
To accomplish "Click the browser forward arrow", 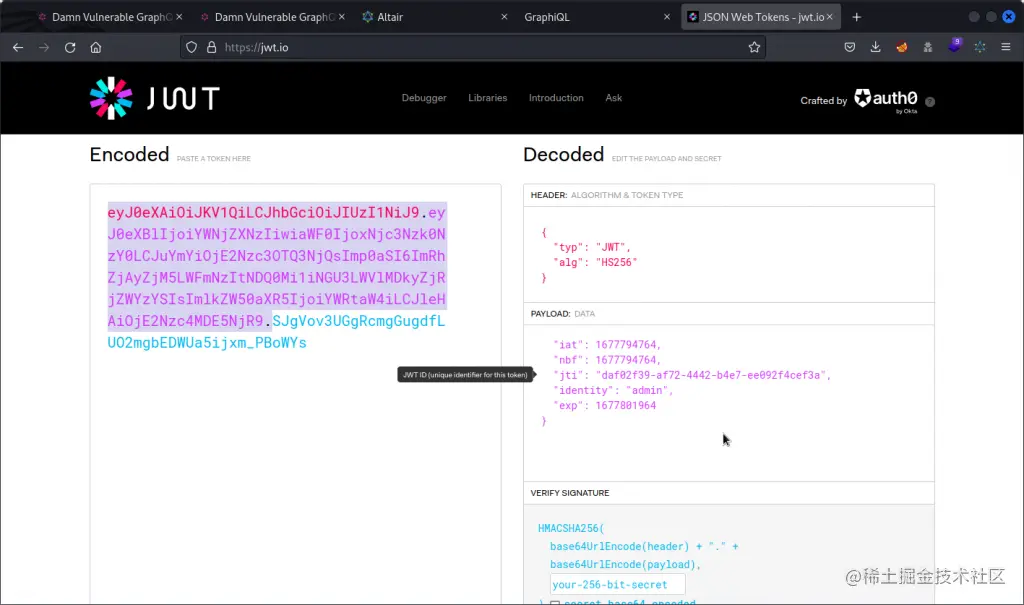I will point(44,47).
